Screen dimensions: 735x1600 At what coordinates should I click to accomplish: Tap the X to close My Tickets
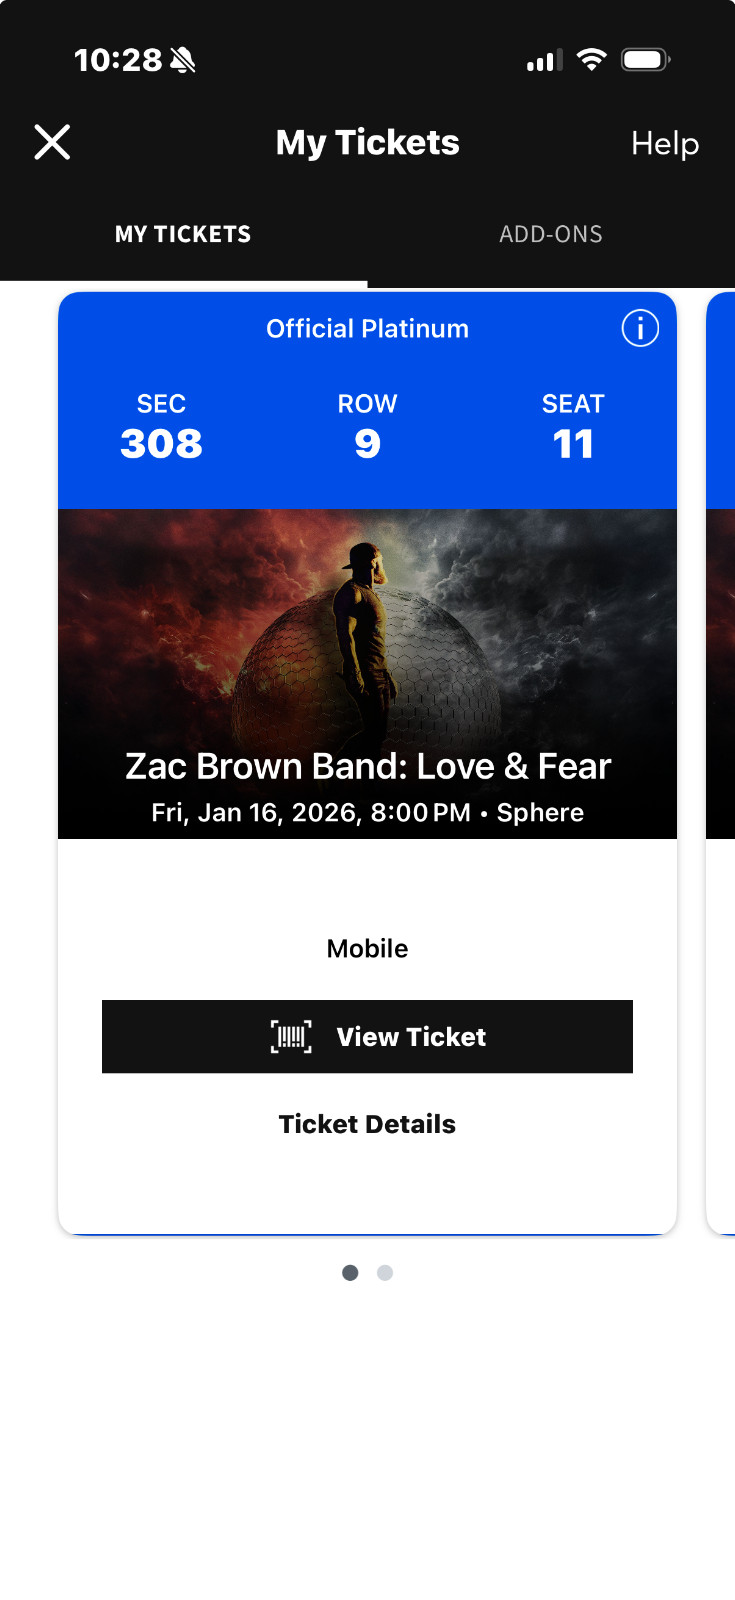click(52, 142)
